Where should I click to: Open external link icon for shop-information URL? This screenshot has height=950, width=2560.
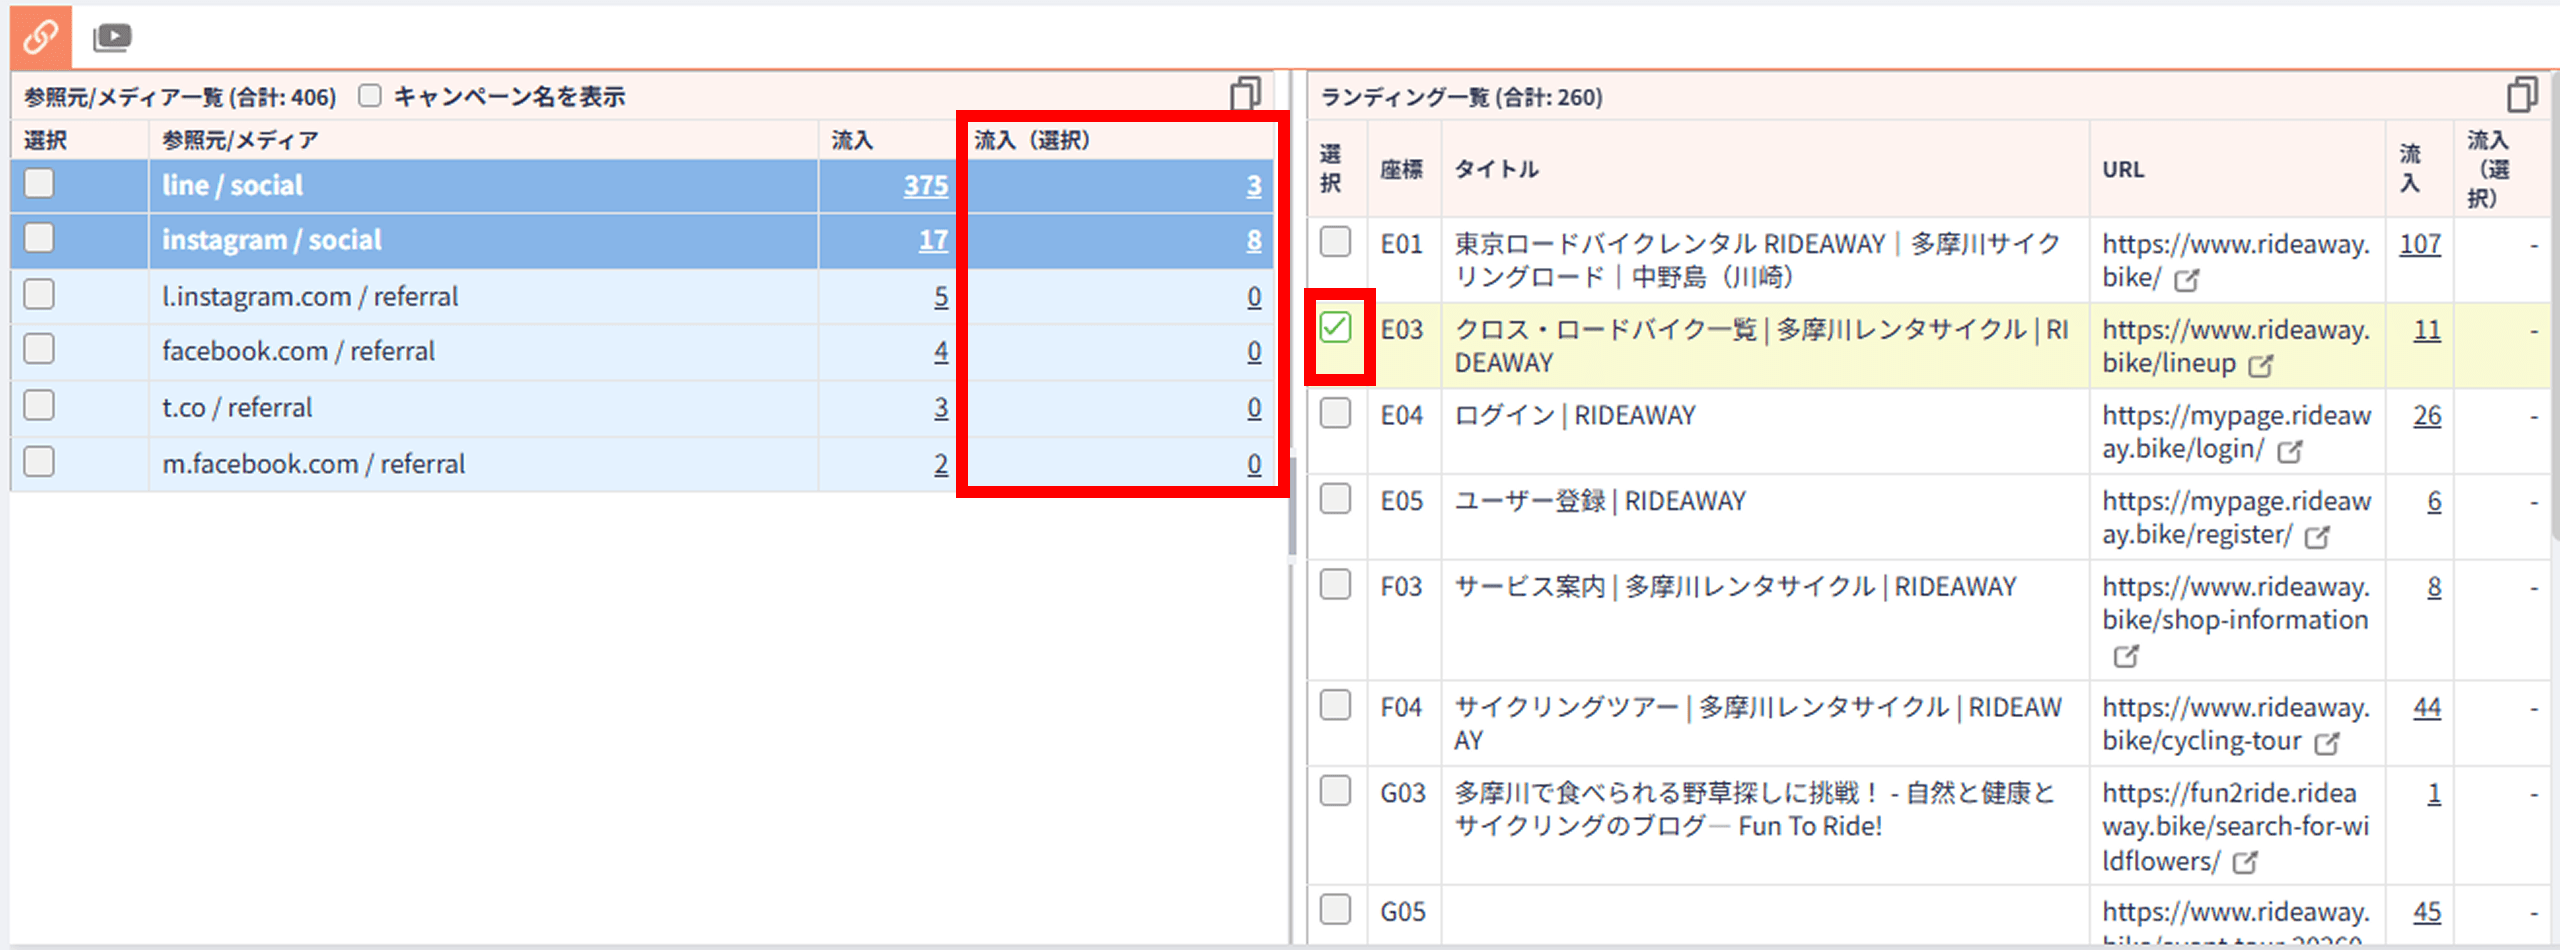tap(2126, 657)
